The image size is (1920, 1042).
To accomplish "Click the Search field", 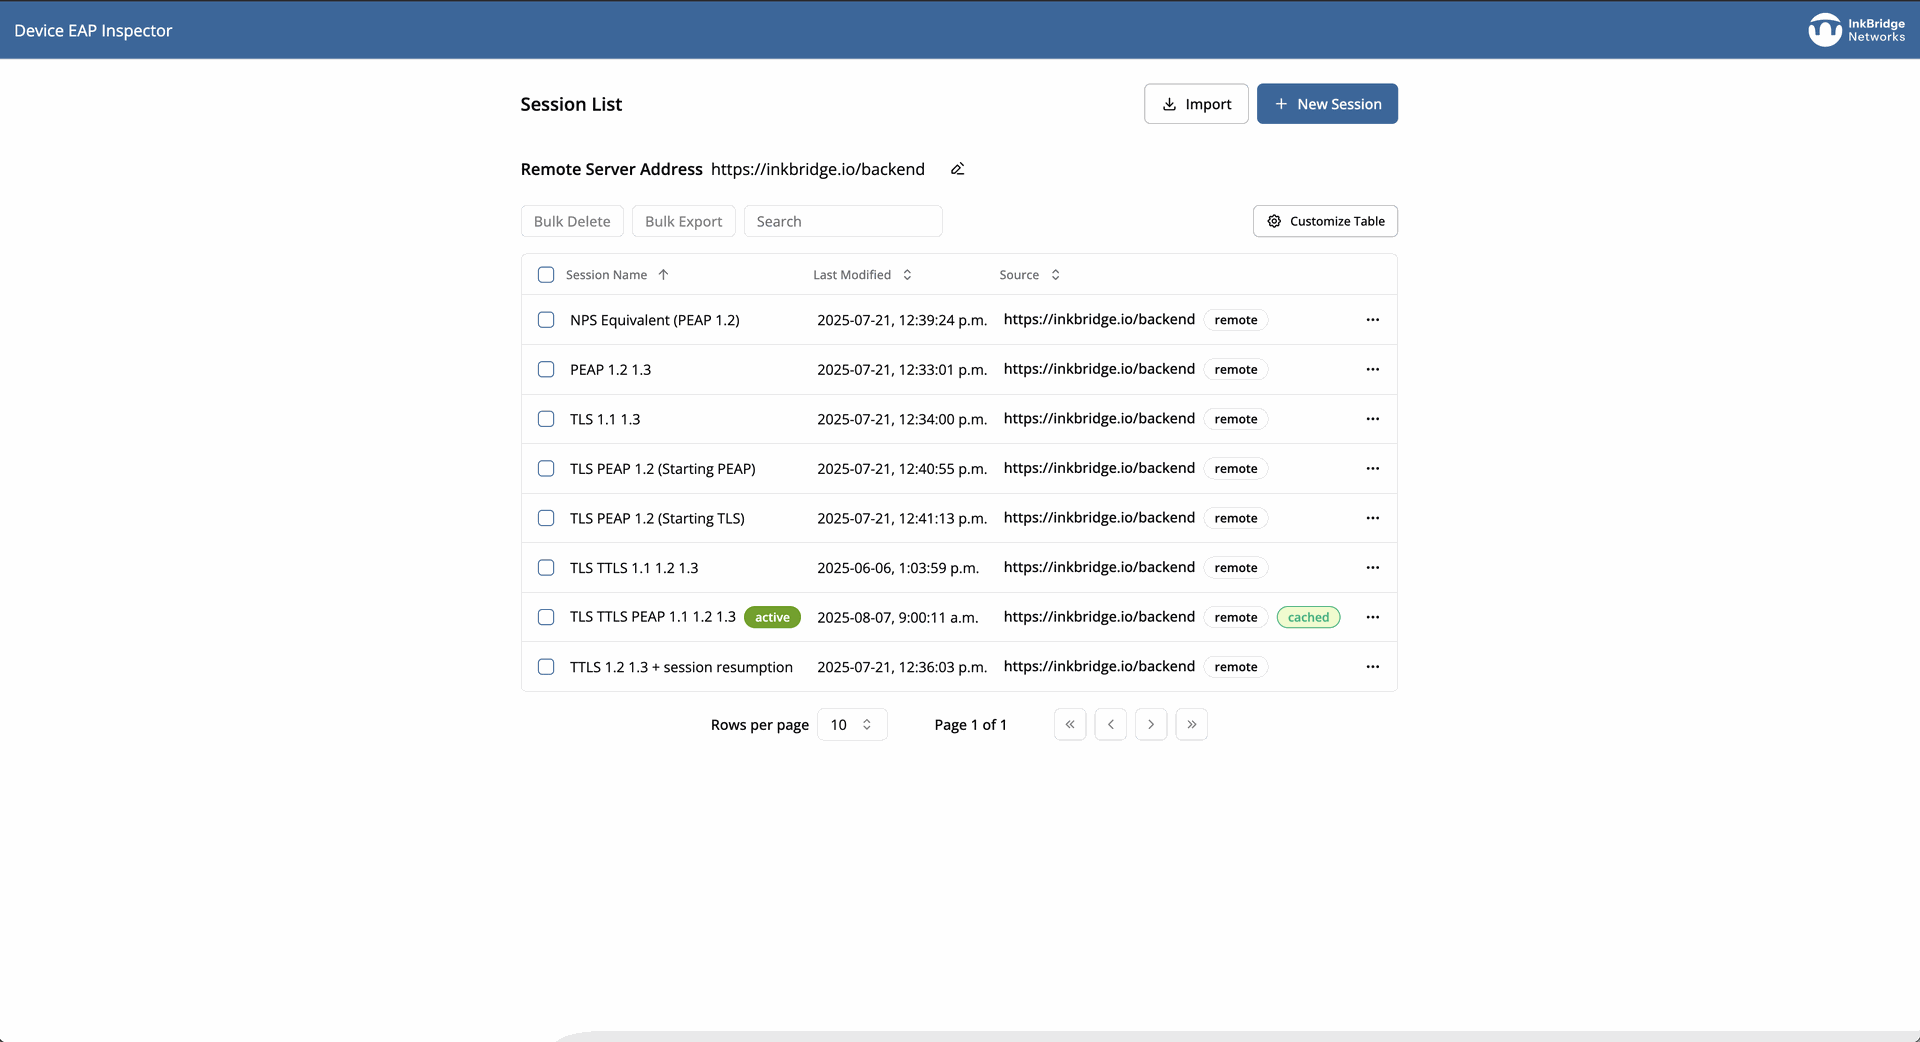I will coord(843,221).
